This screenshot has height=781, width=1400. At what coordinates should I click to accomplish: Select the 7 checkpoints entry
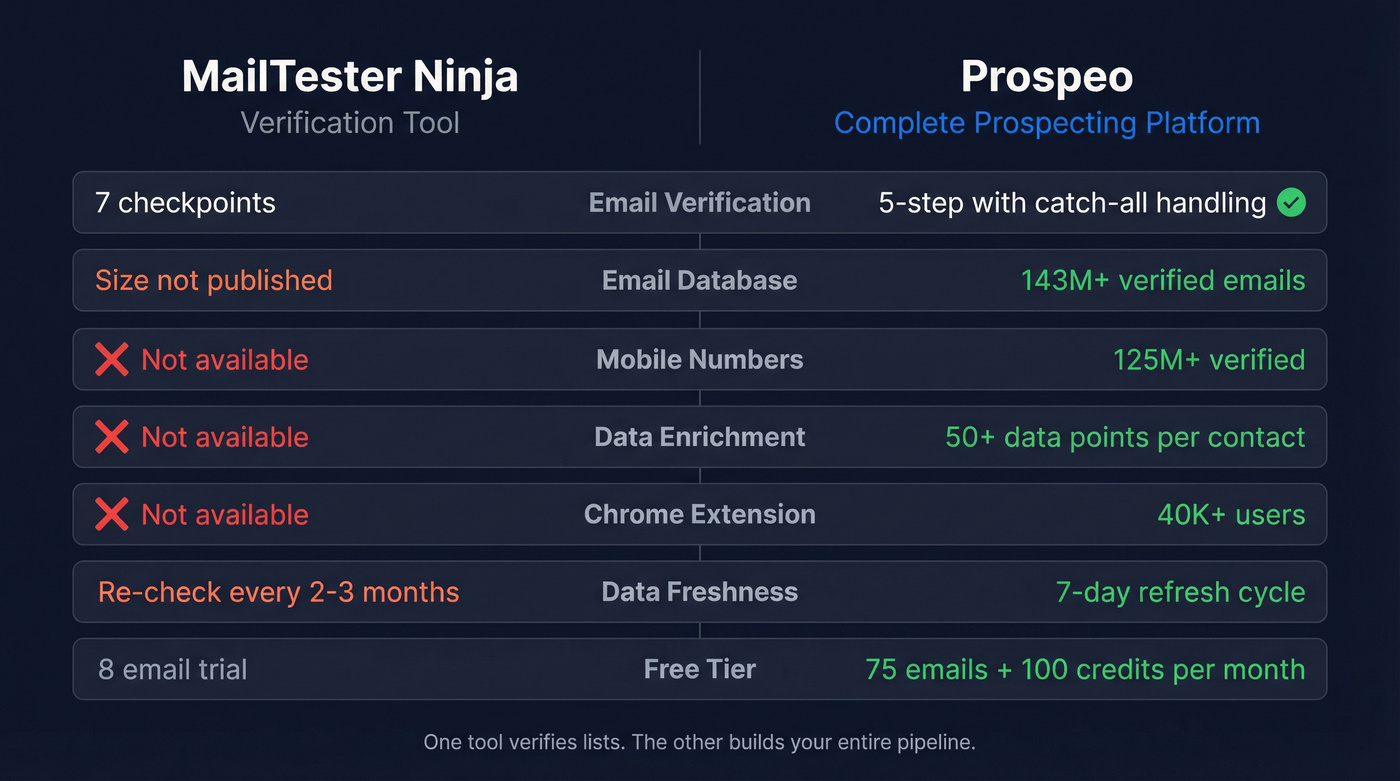pyautogui.click(x=185, y=203)
